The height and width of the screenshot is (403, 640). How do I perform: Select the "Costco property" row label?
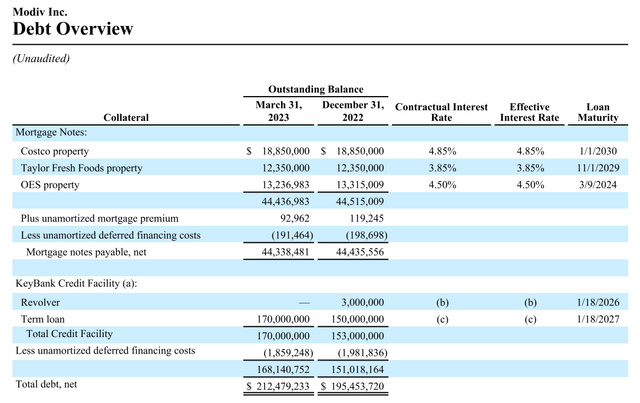[x=55, y=151]
